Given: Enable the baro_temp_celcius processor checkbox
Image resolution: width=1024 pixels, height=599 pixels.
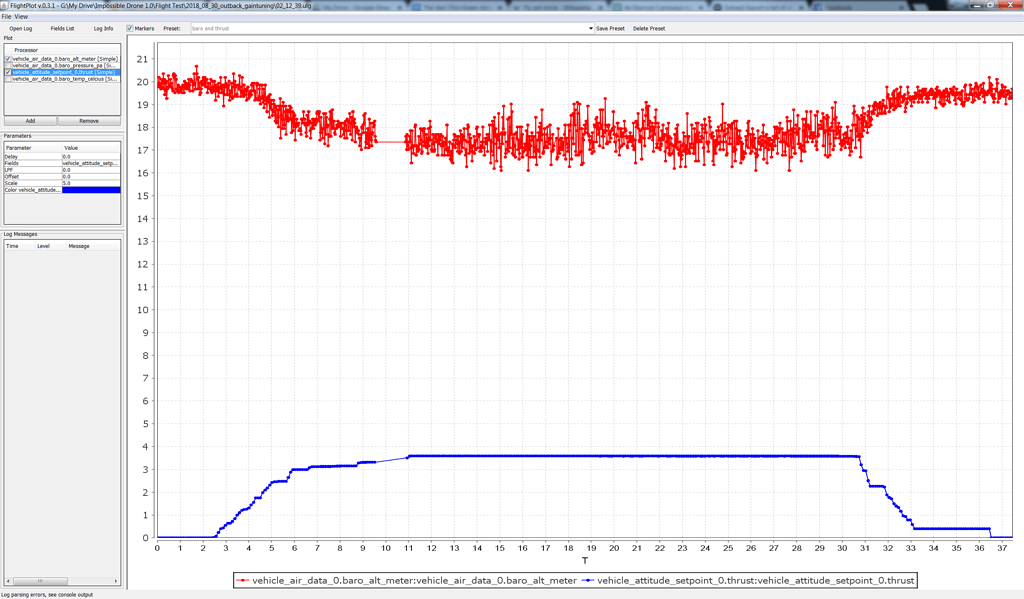Looking at the screenshot, I should coord(9,79).
